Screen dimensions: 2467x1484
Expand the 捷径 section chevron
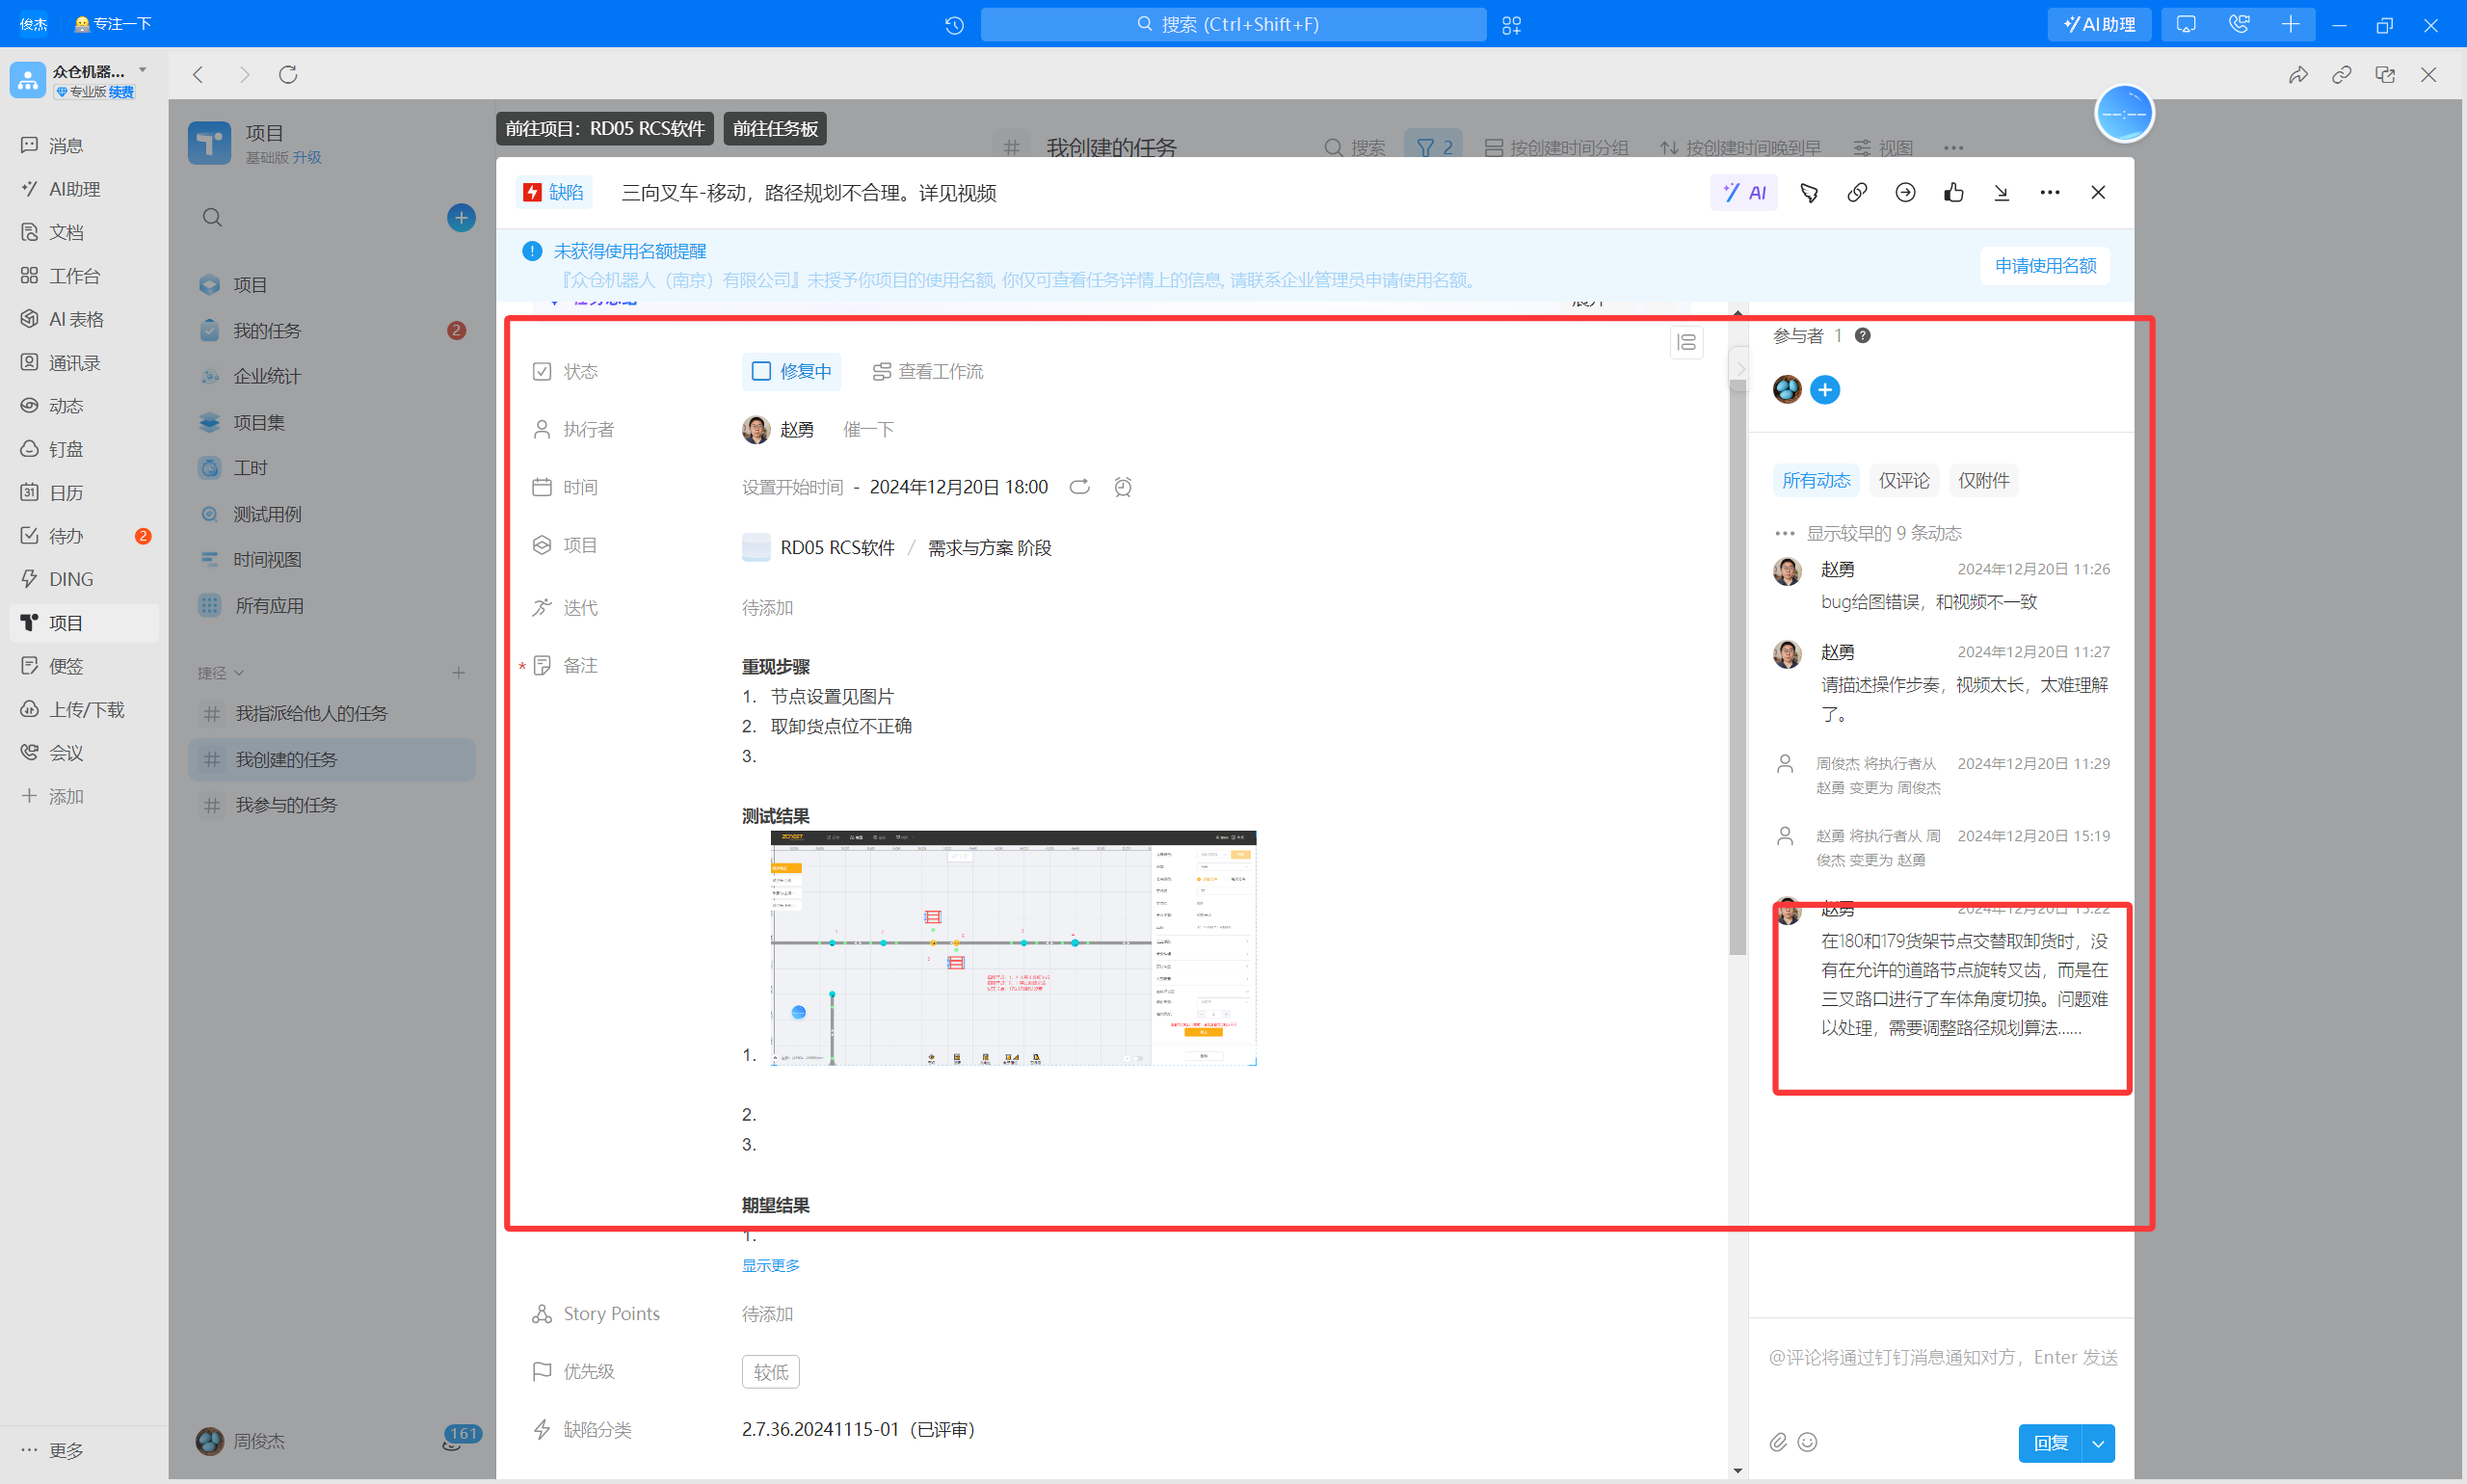239,673
